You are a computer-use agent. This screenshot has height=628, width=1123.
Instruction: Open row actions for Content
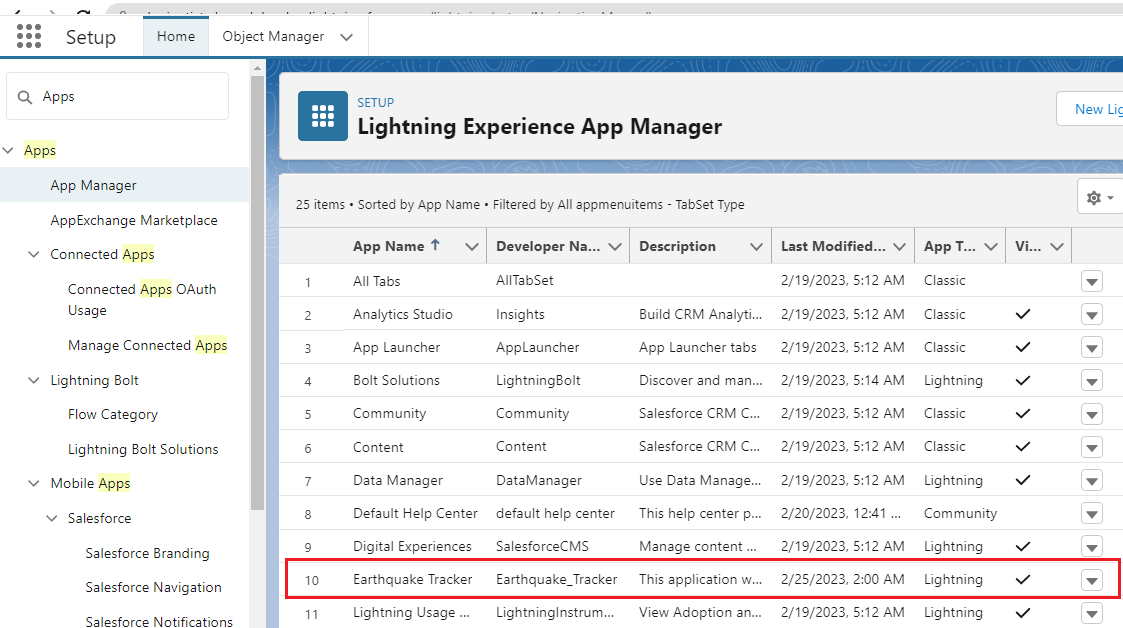click(1091, 448)
